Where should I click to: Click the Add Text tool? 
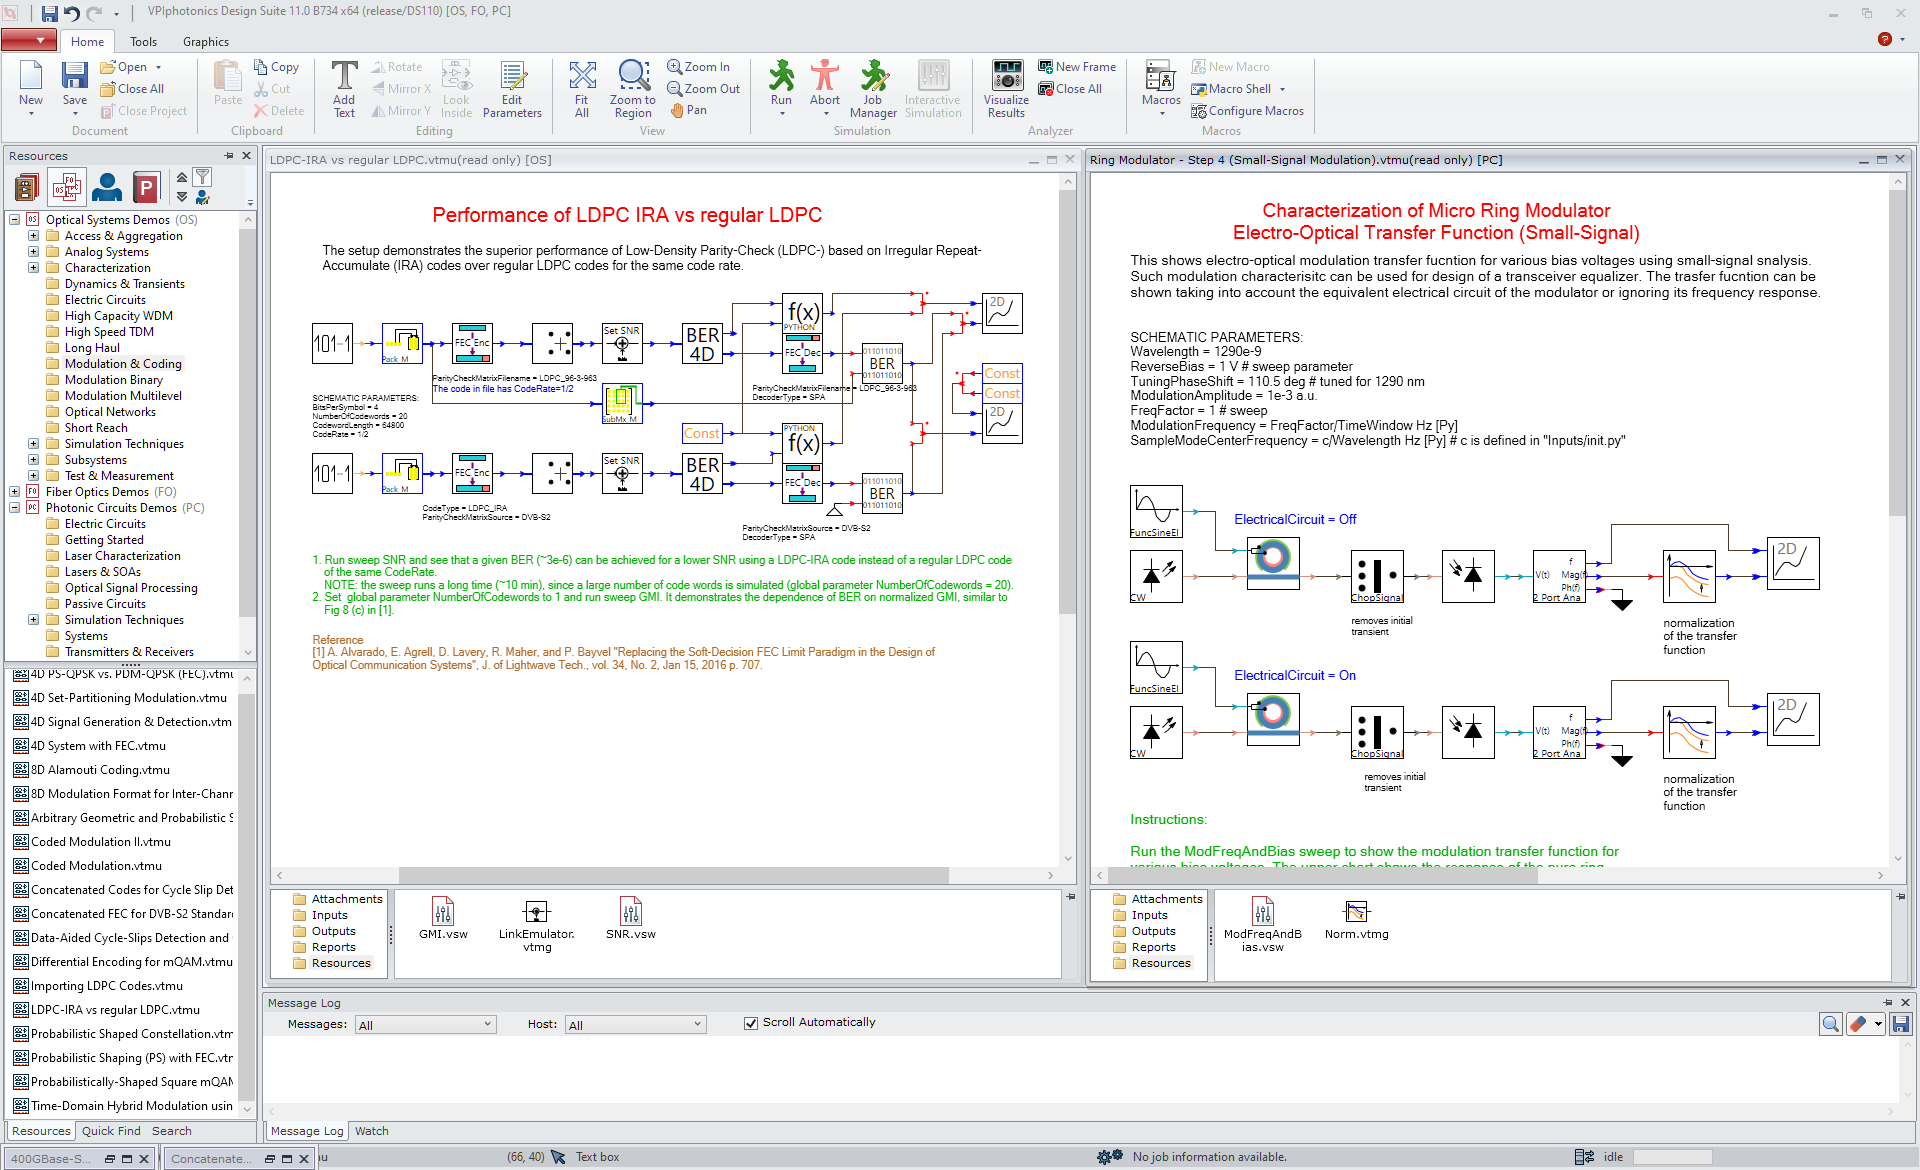tap(344, 88)
